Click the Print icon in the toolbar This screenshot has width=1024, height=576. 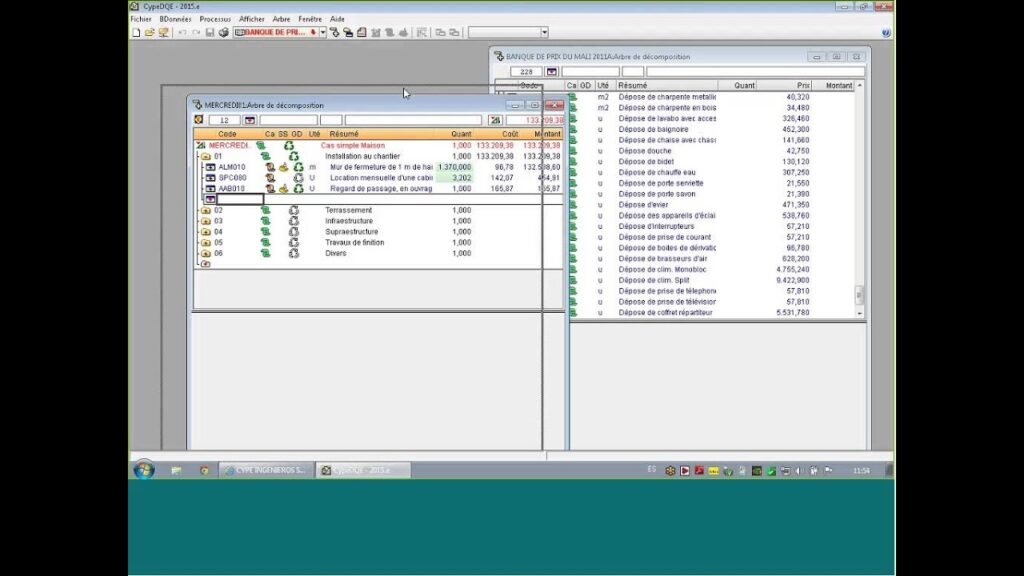click(x=223, y=33)
